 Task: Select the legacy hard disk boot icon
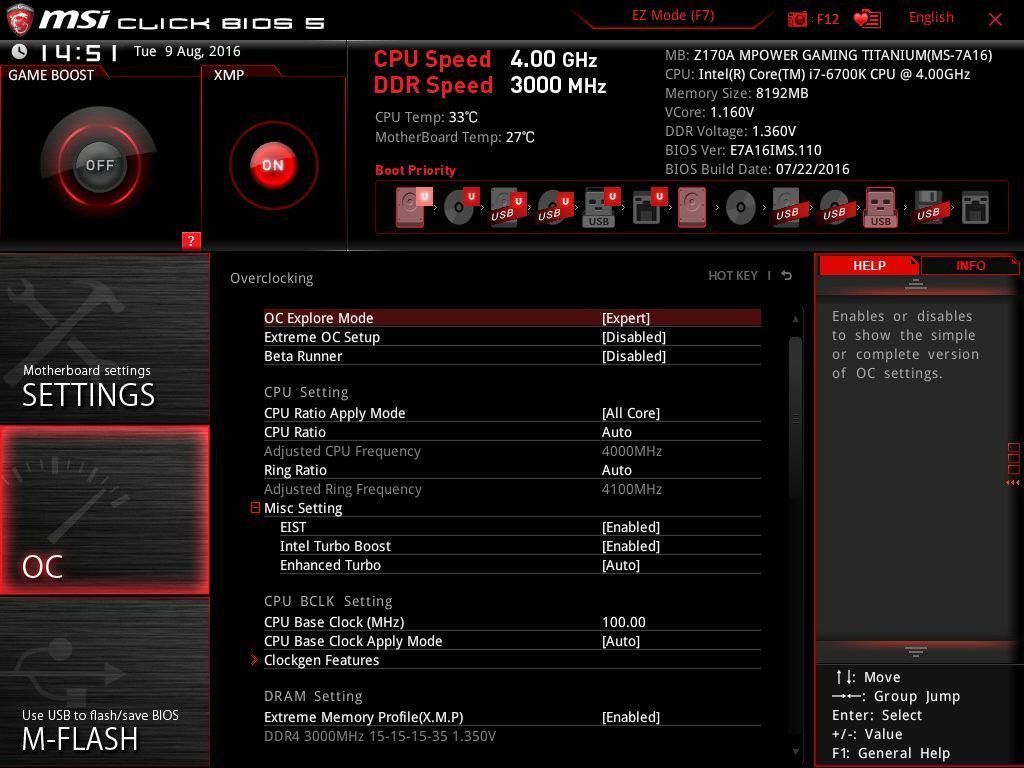[x=692, y=208]
